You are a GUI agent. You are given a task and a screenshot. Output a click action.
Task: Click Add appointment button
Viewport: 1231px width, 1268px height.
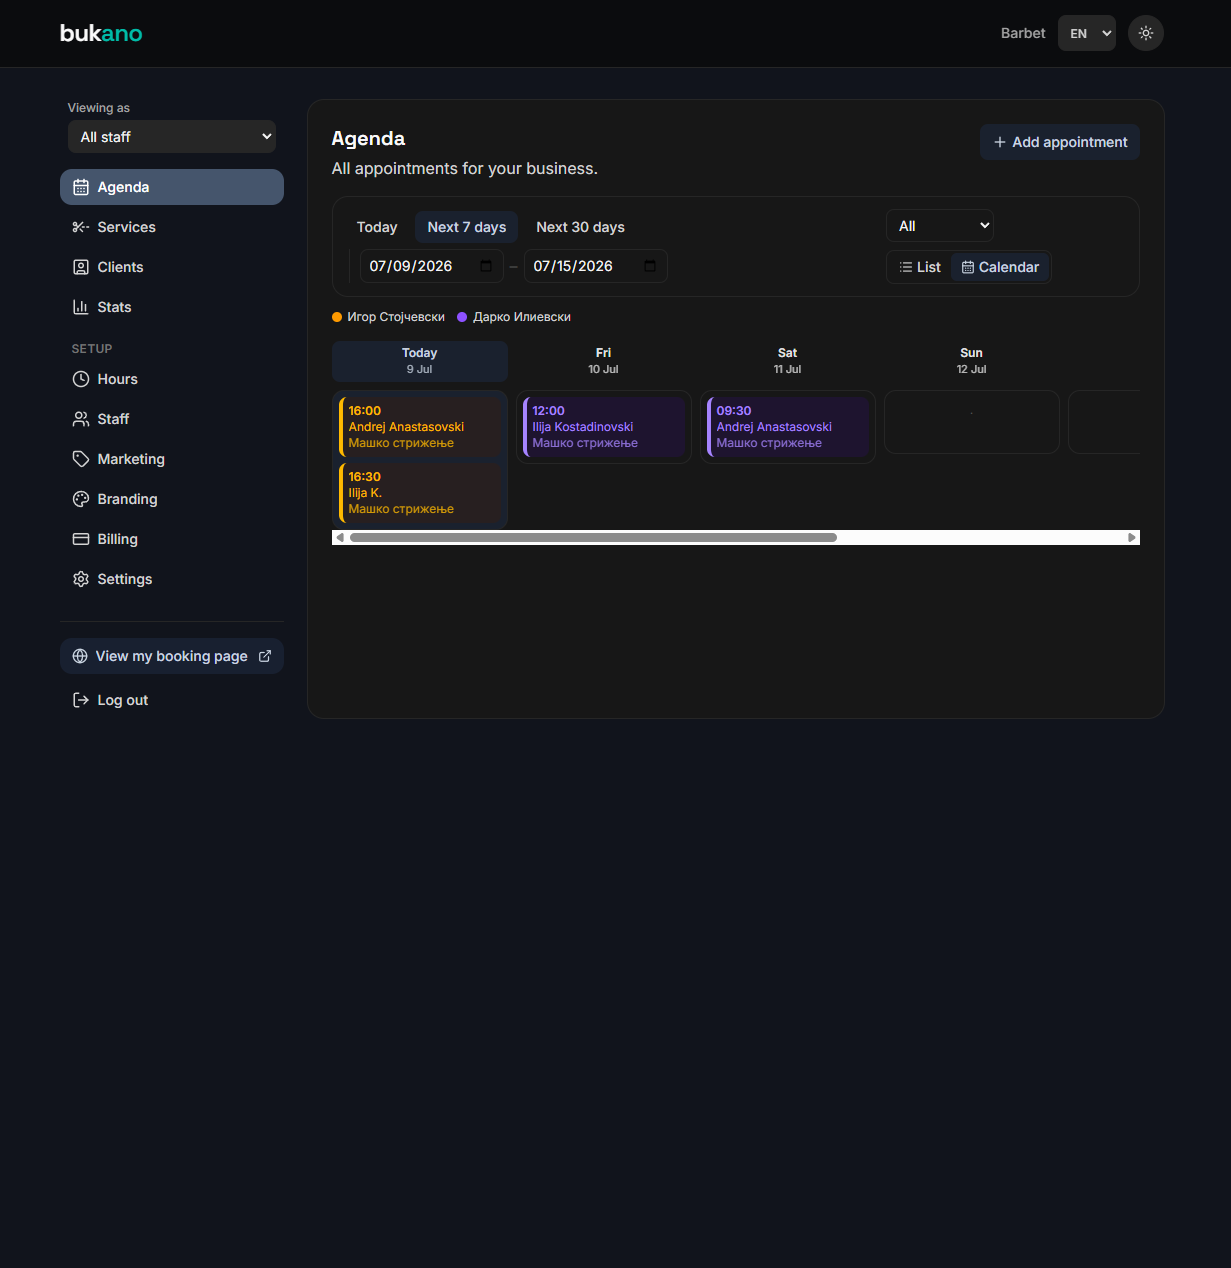[1060, 142]
